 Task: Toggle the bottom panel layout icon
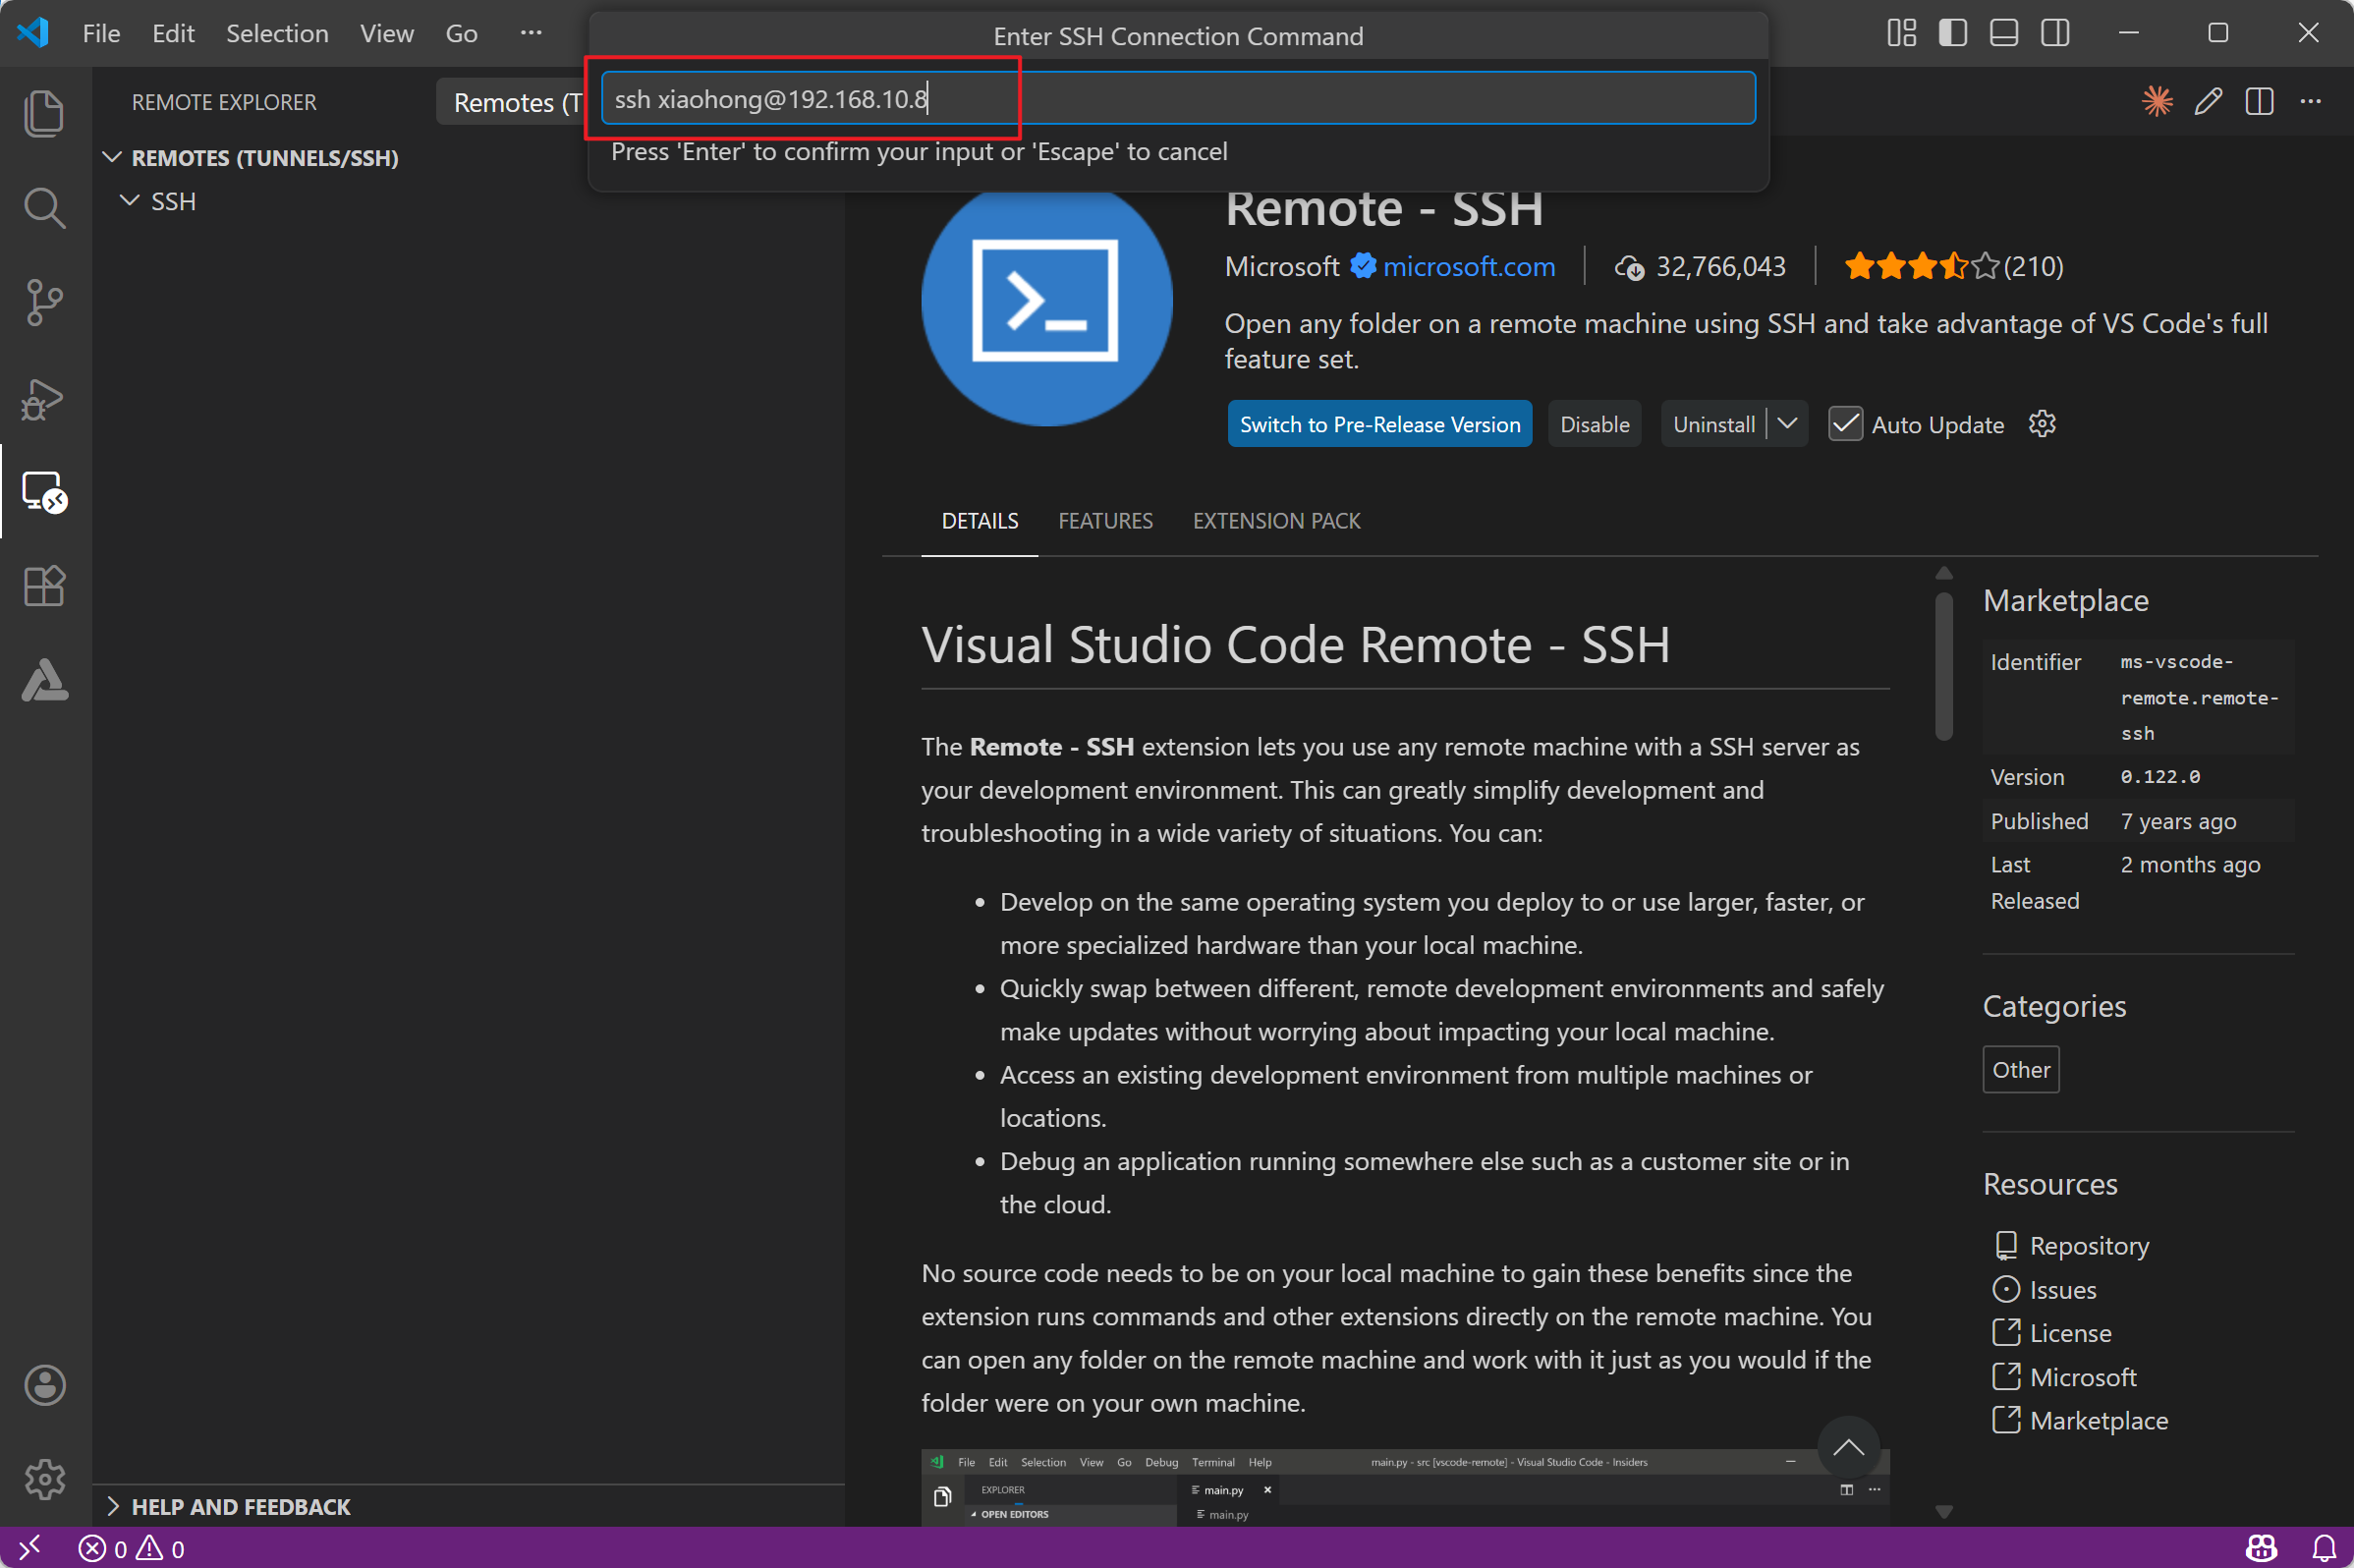pyautogui.click(x=2004, y=33)
